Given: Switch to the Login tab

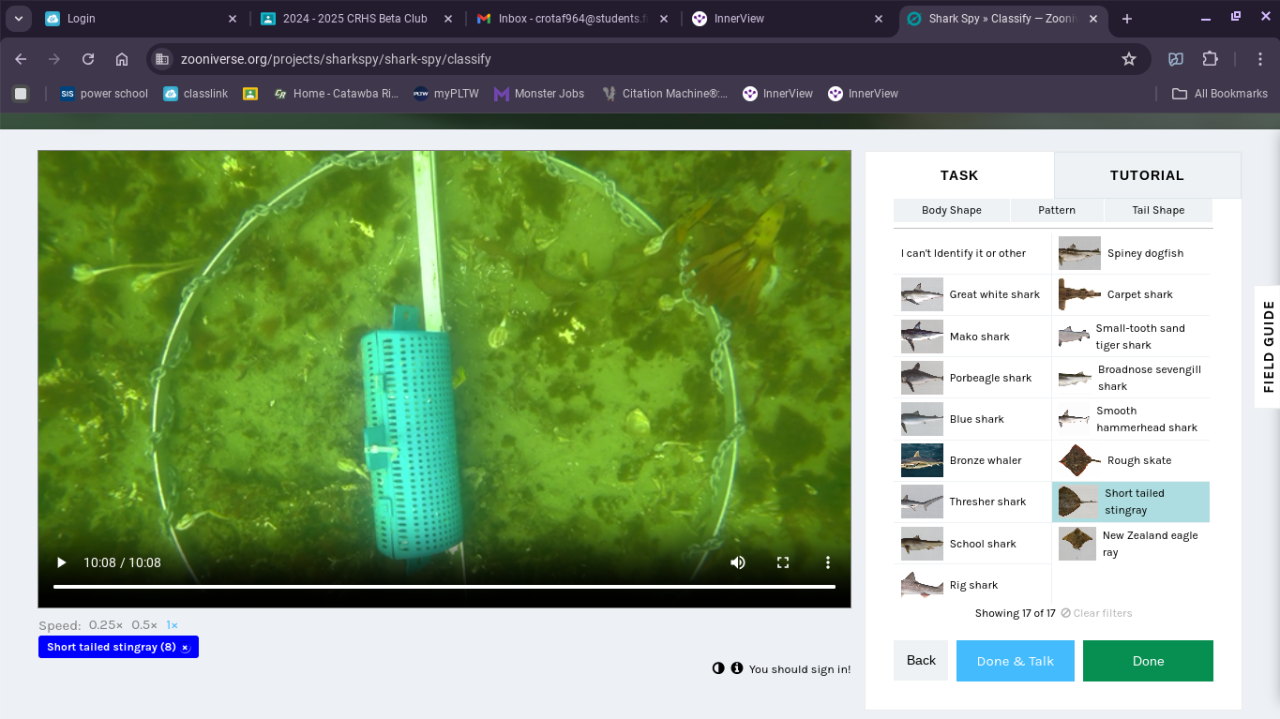Looking at the screenshot, I should point(140,19).
